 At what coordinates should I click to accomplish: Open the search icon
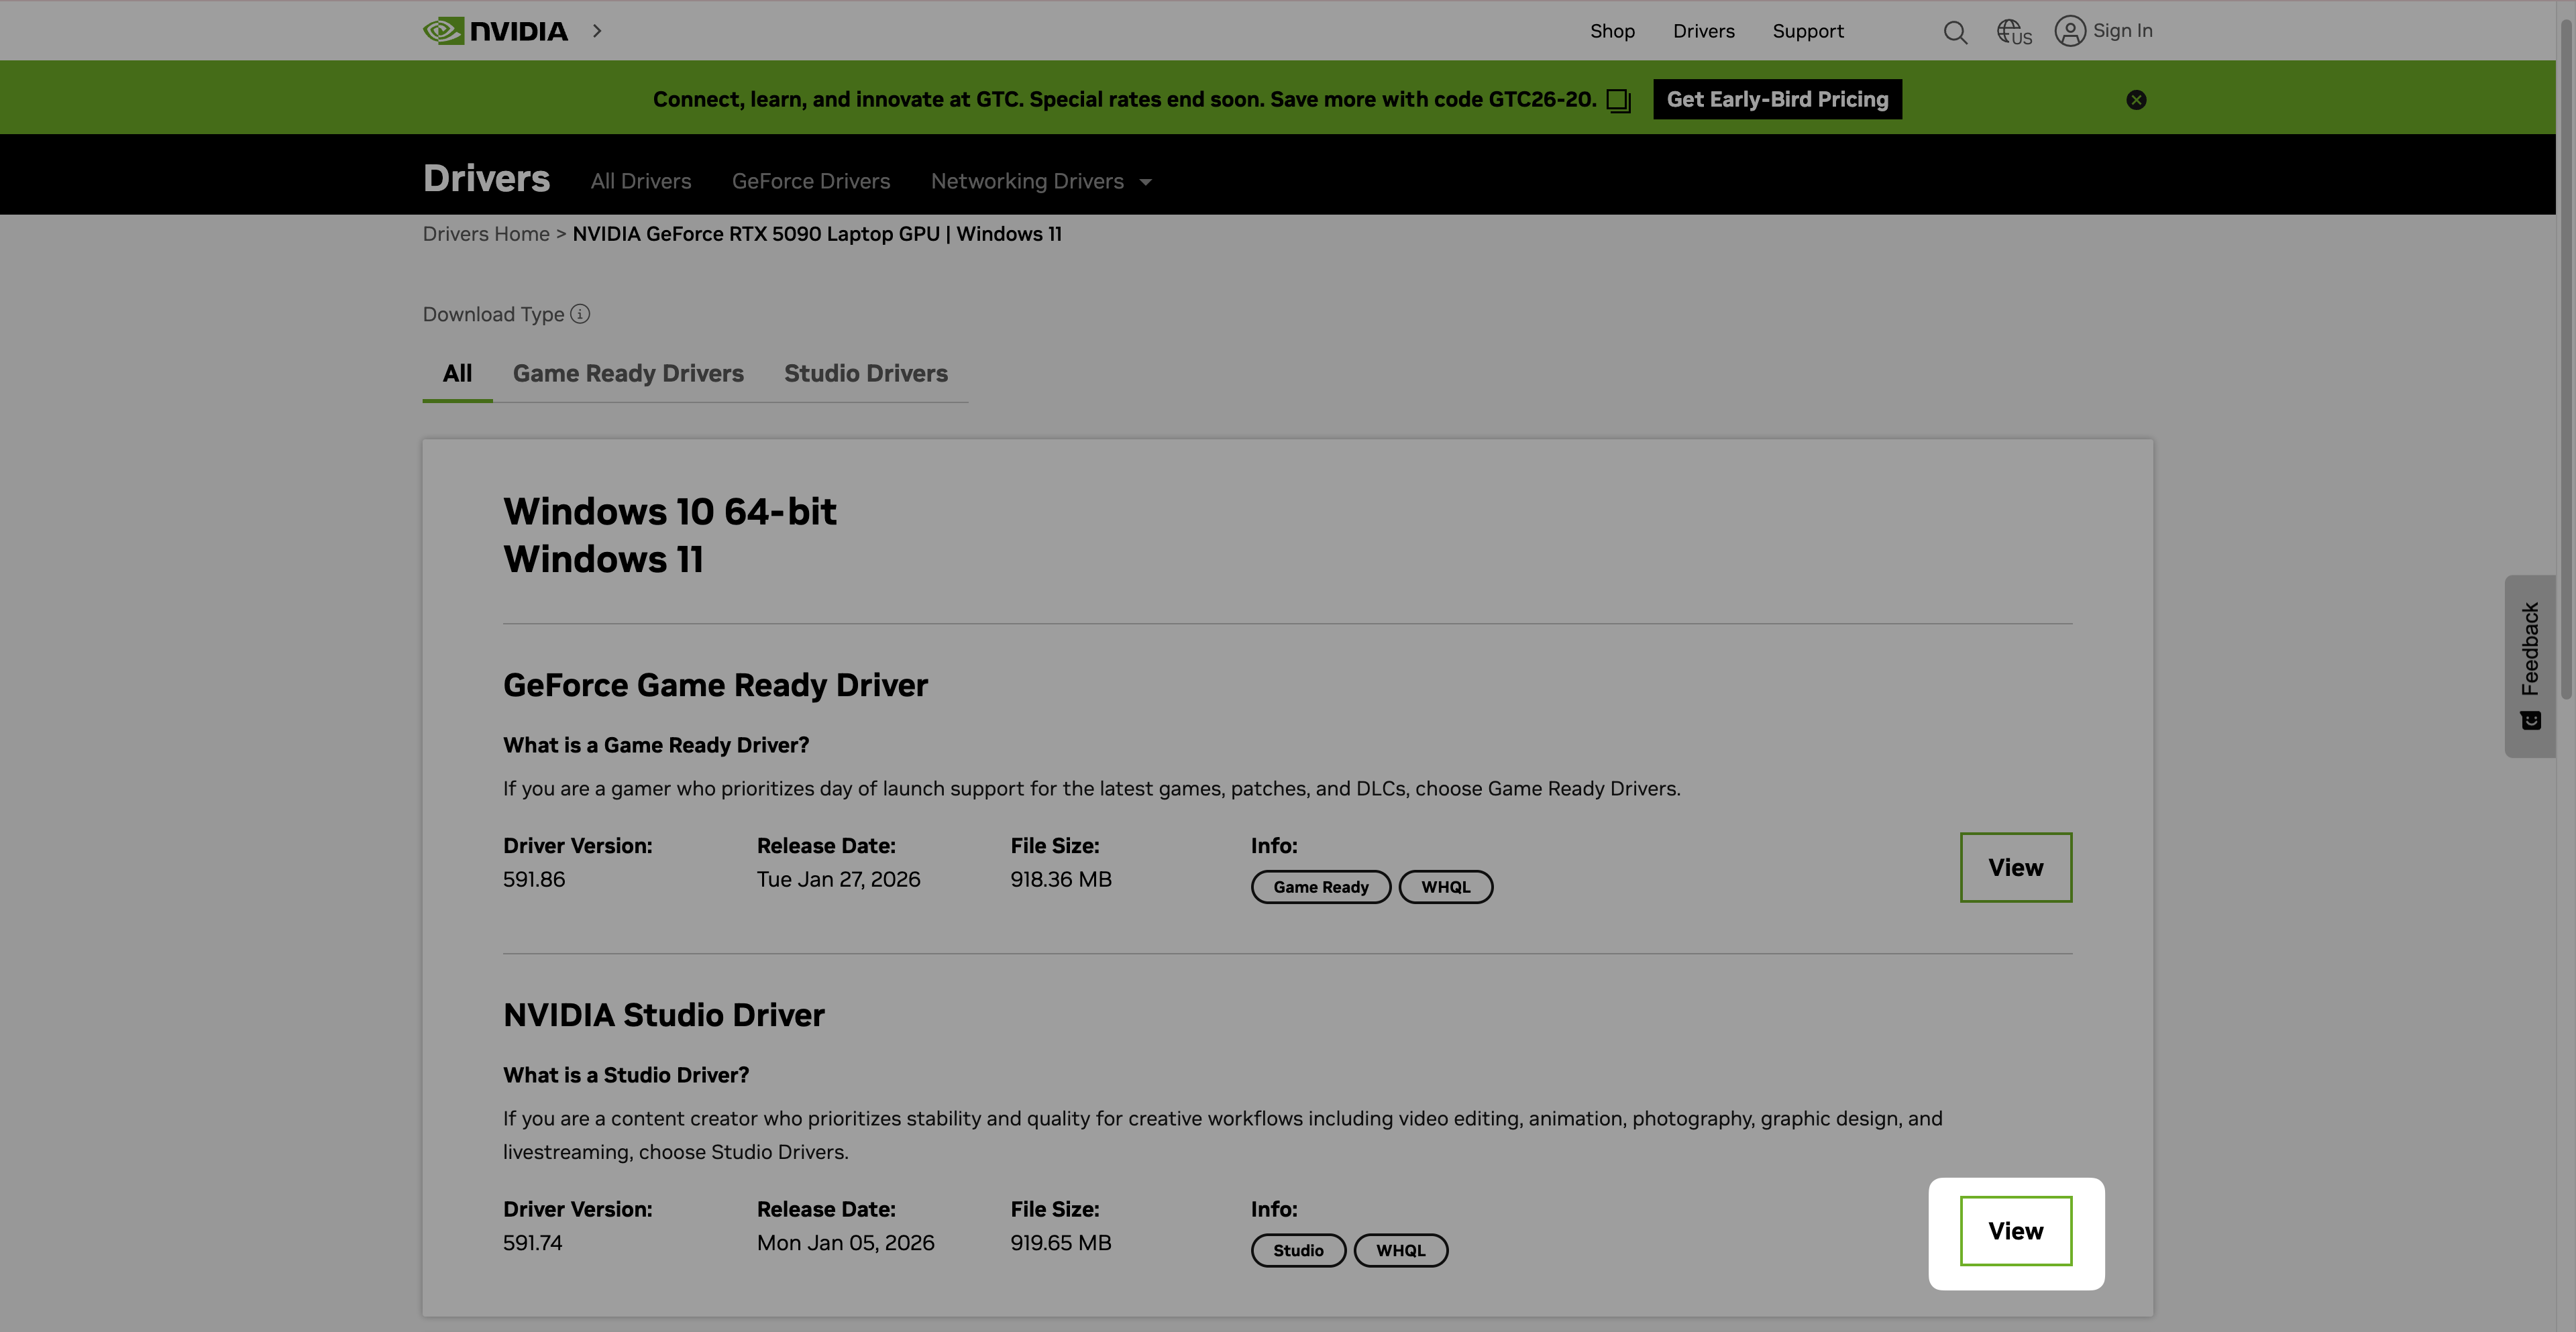[1955, 31]
